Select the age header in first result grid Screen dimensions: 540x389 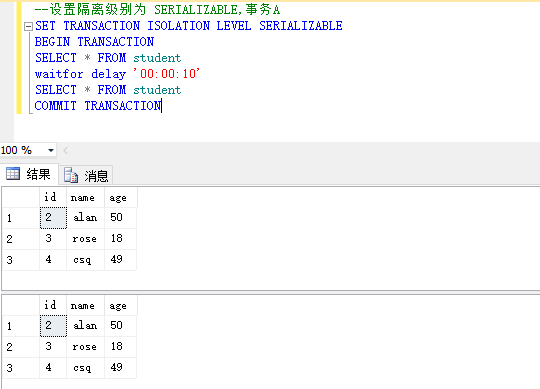(121, 197)
